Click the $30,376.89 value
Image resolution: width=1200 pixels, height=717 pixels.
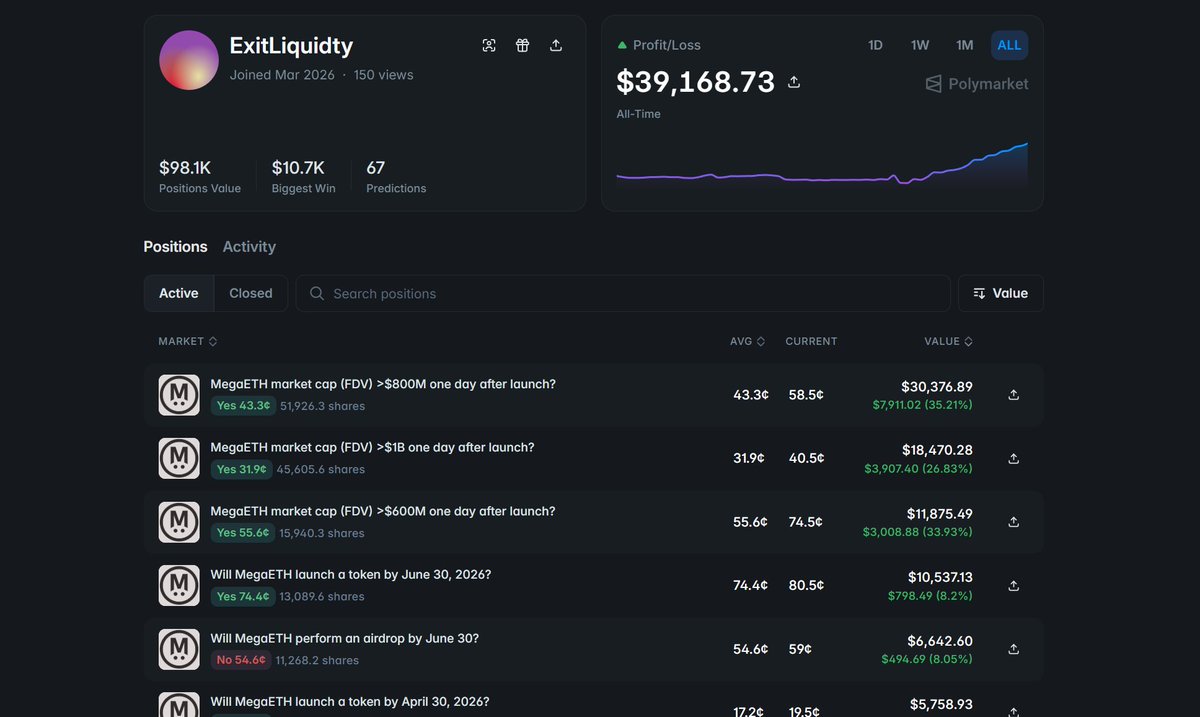tap(936, 386)
